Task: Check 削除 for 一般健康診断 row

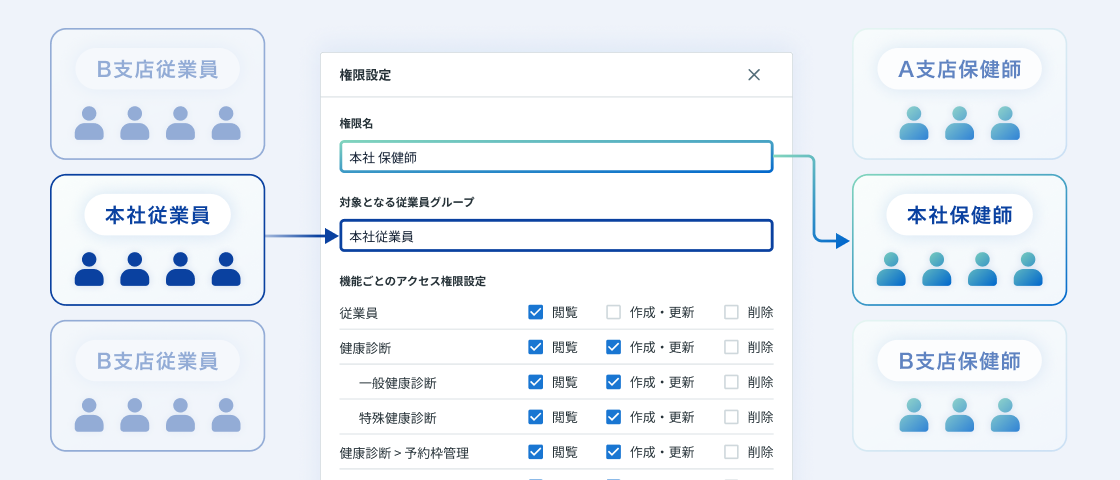Action: pyautogui.click(x=731, y=382)
